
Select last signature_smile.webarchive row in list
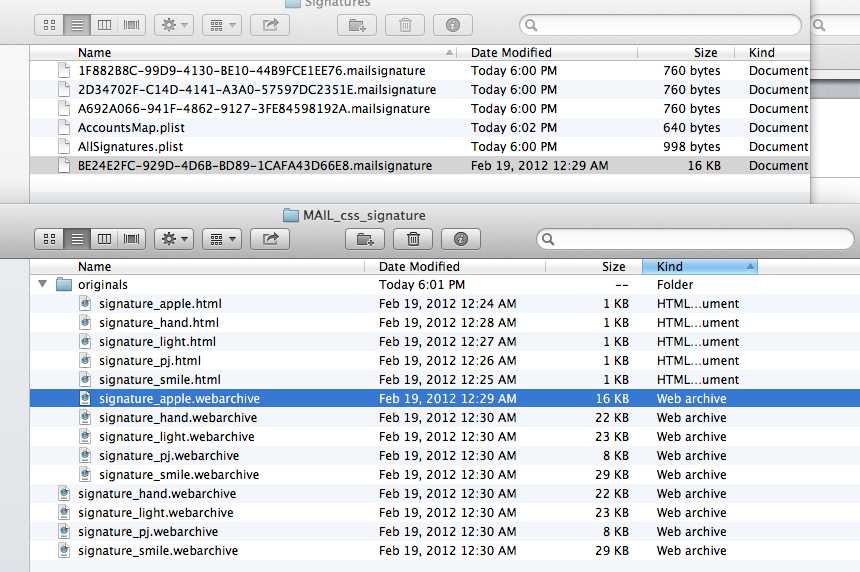point(445,551)
